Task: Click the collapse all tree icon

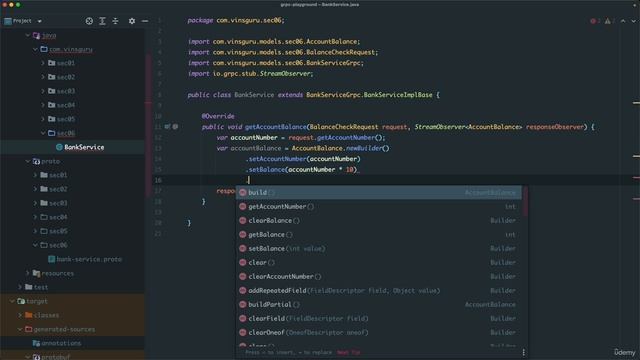Action: pos(116,21)
